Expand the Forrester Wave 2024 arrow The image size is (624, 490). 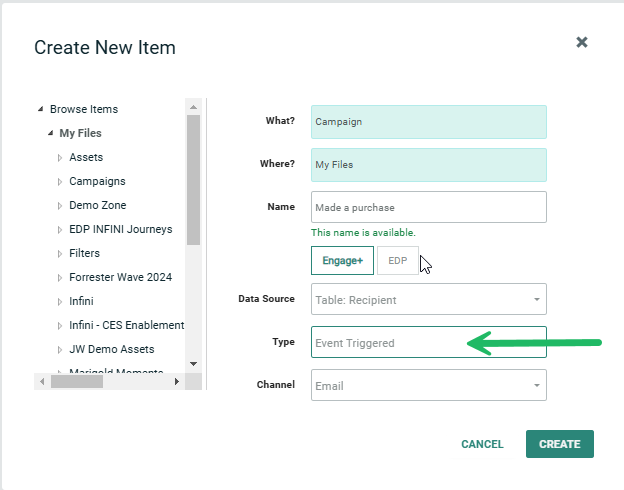(x=60, y=278)
